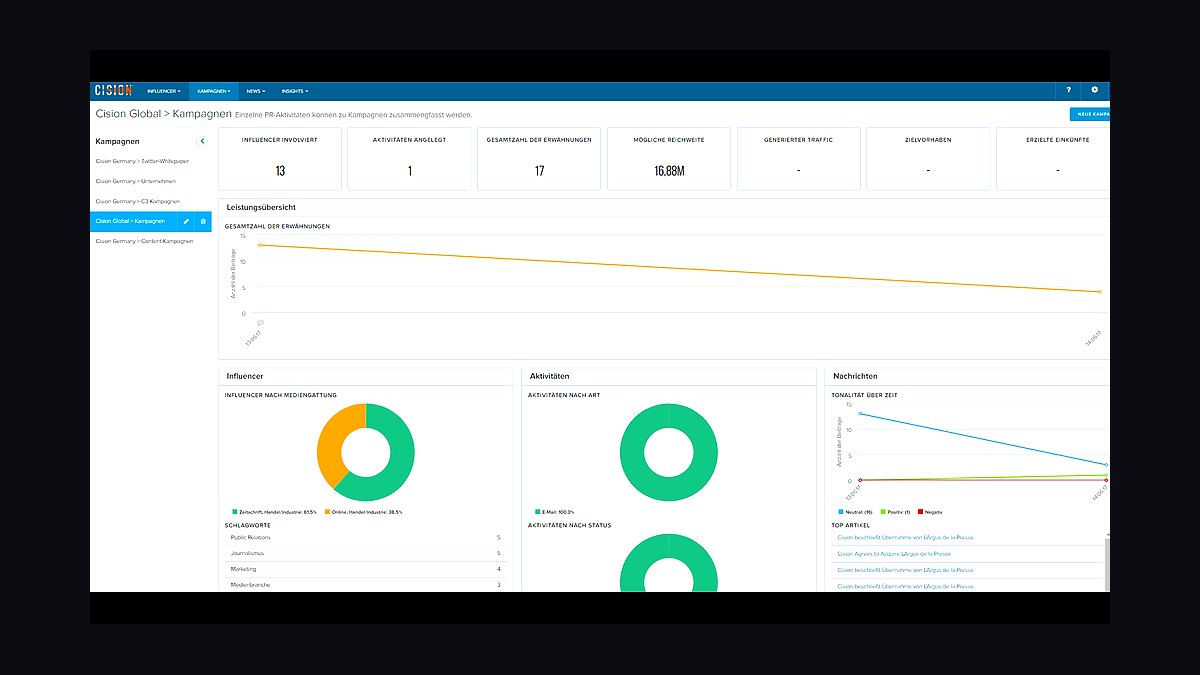Toggle the Neutral legend entry in Tonalität chart
The image size is (1200, 675).
(856, 512)
